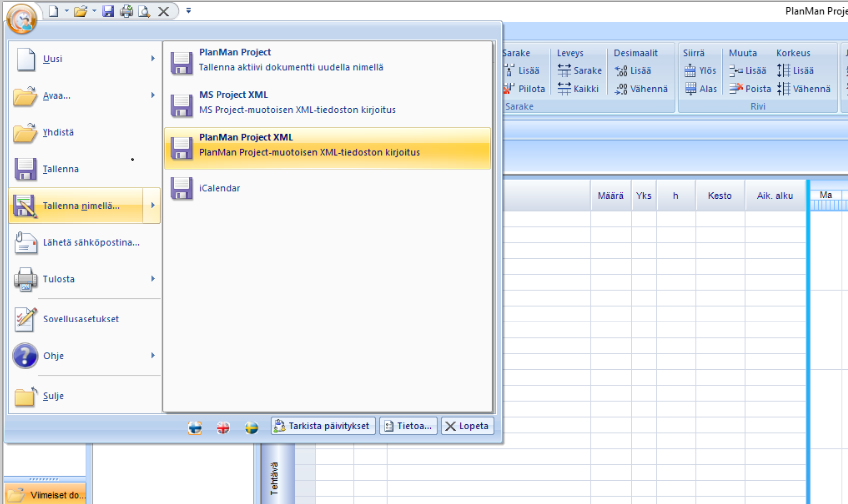Click the print preview icon in toolbar
Viewport: 848px width, 504px height.
144,11
